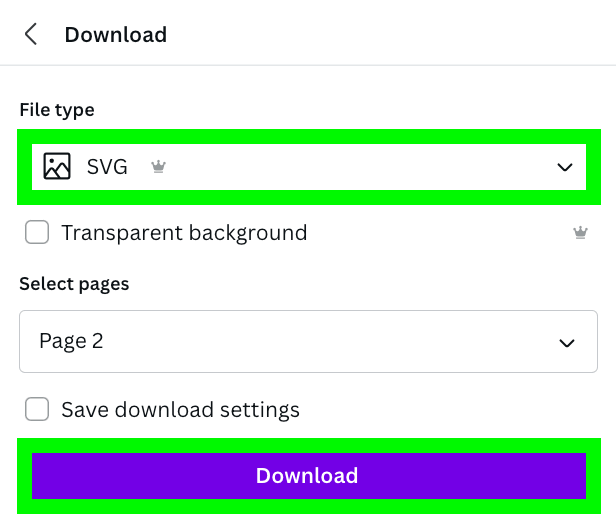The height and width of the screenshot is (526, 616).
Task: Go back using the left arrow icon
Action: (x=31, y=34)
